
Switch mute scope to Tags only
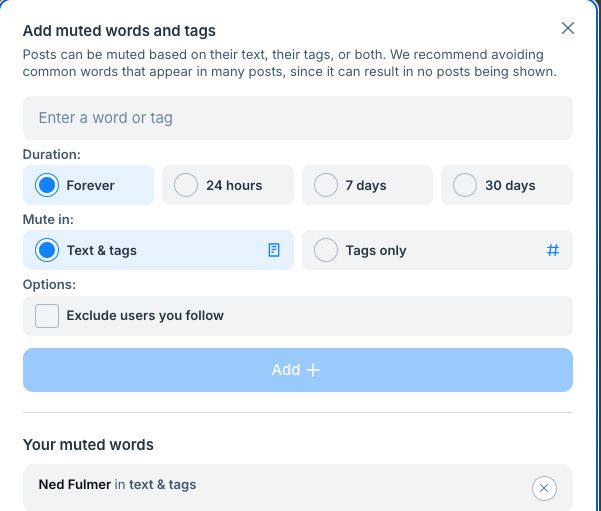(326, 250)
